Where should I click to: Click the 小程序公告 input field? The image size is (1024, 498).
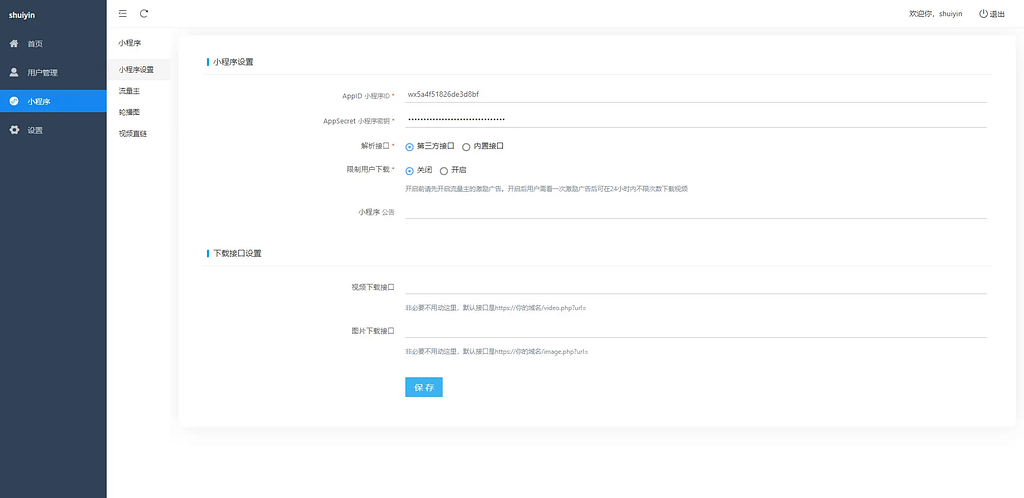click(x=696, y=211)
